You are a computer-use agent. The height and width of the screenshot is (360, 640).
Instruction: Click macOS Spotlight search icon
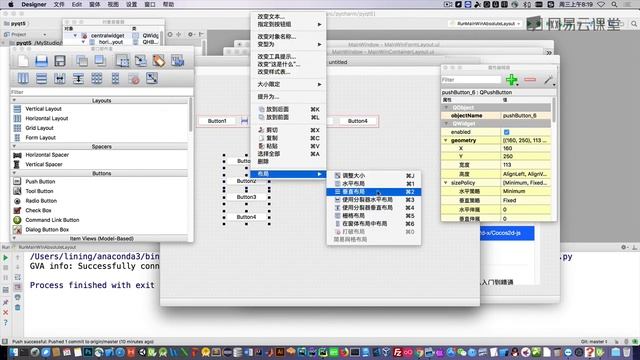614,4
